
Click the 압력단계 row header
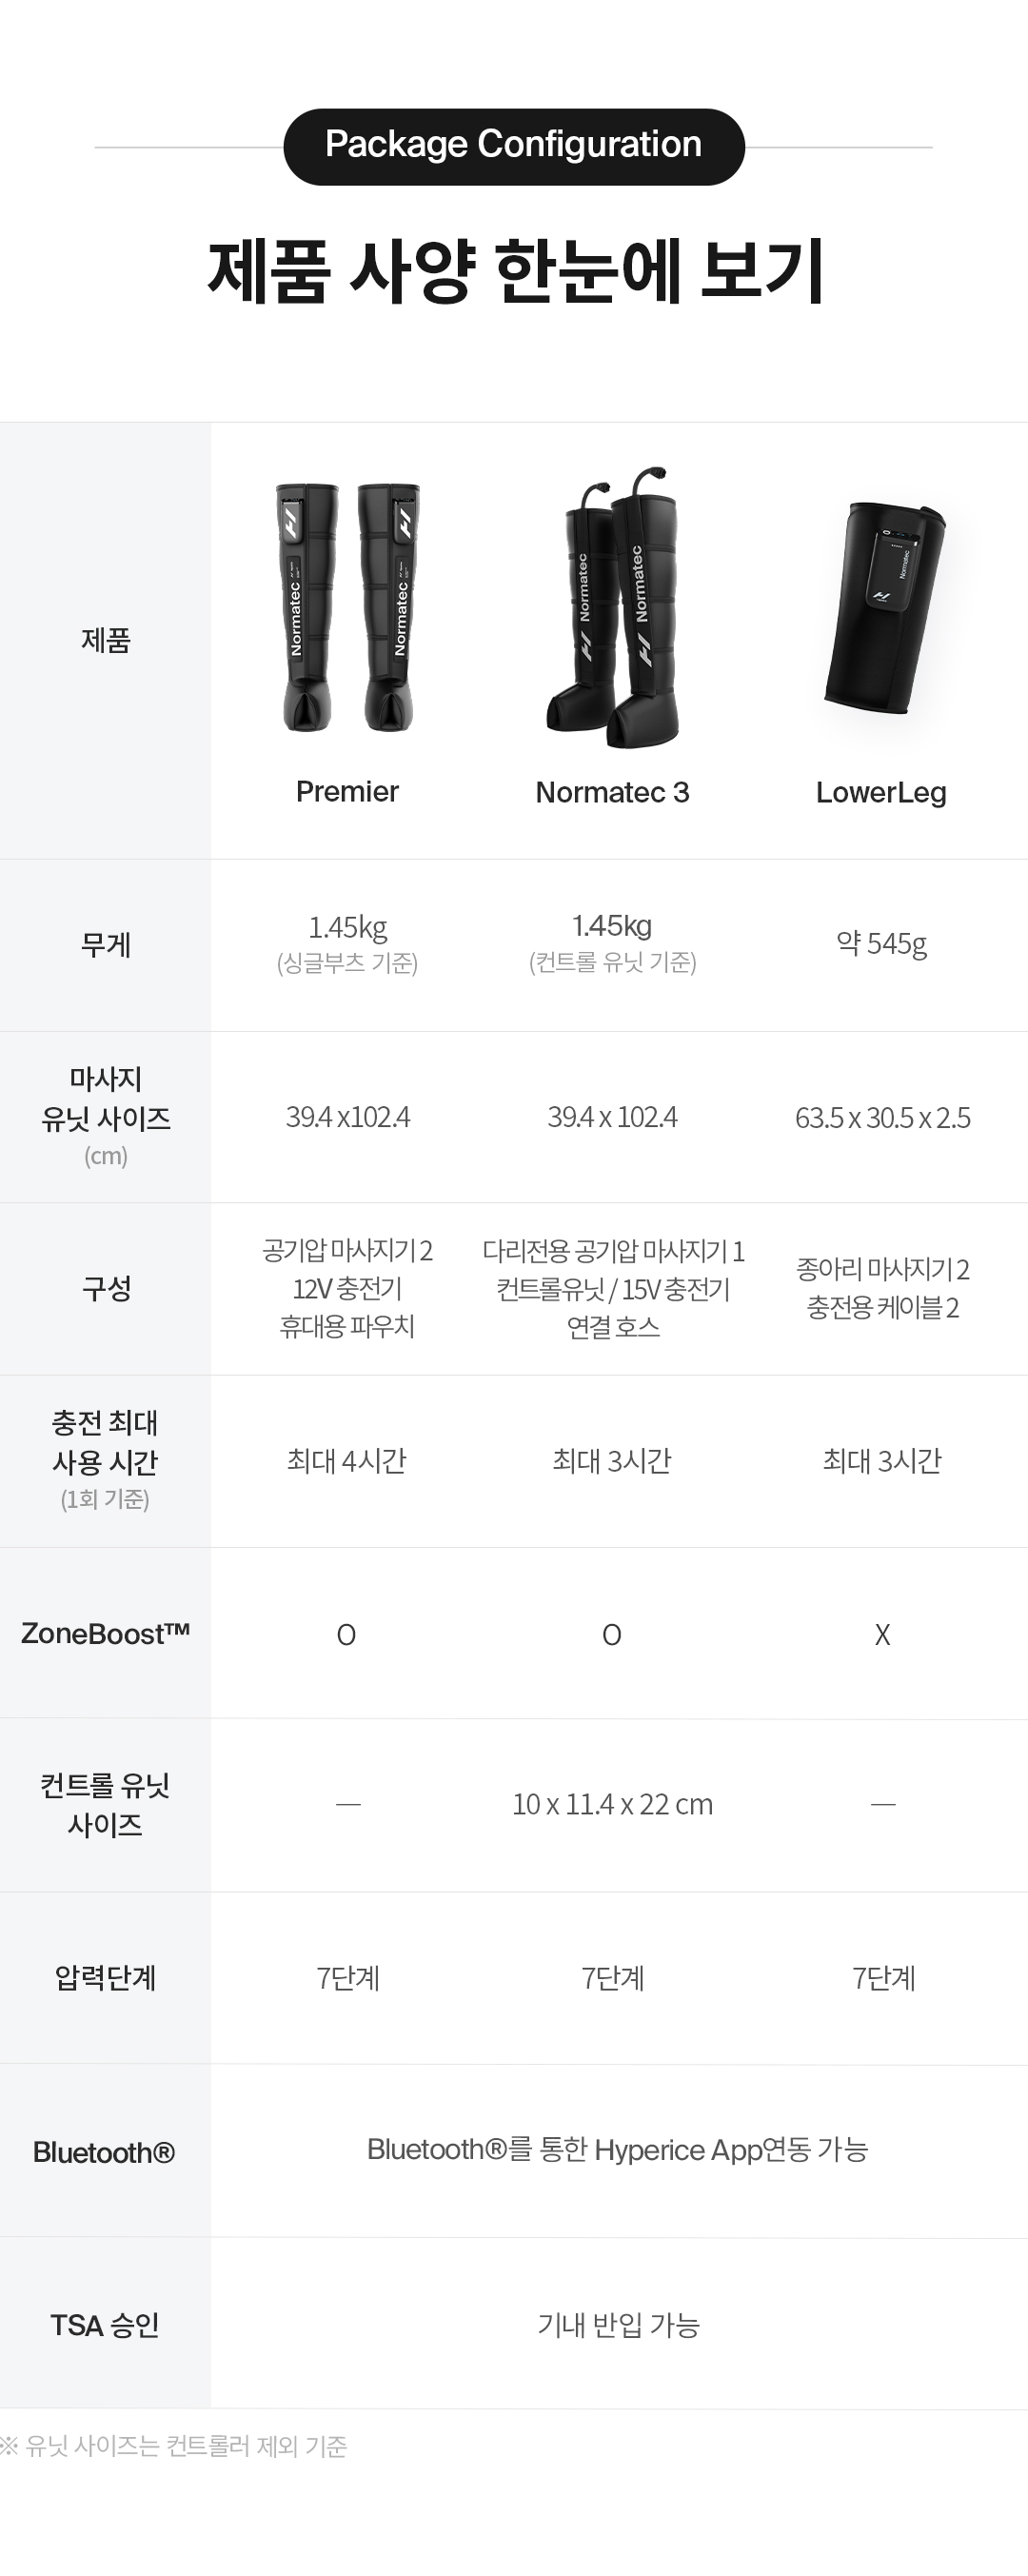tap(105, 1978)
